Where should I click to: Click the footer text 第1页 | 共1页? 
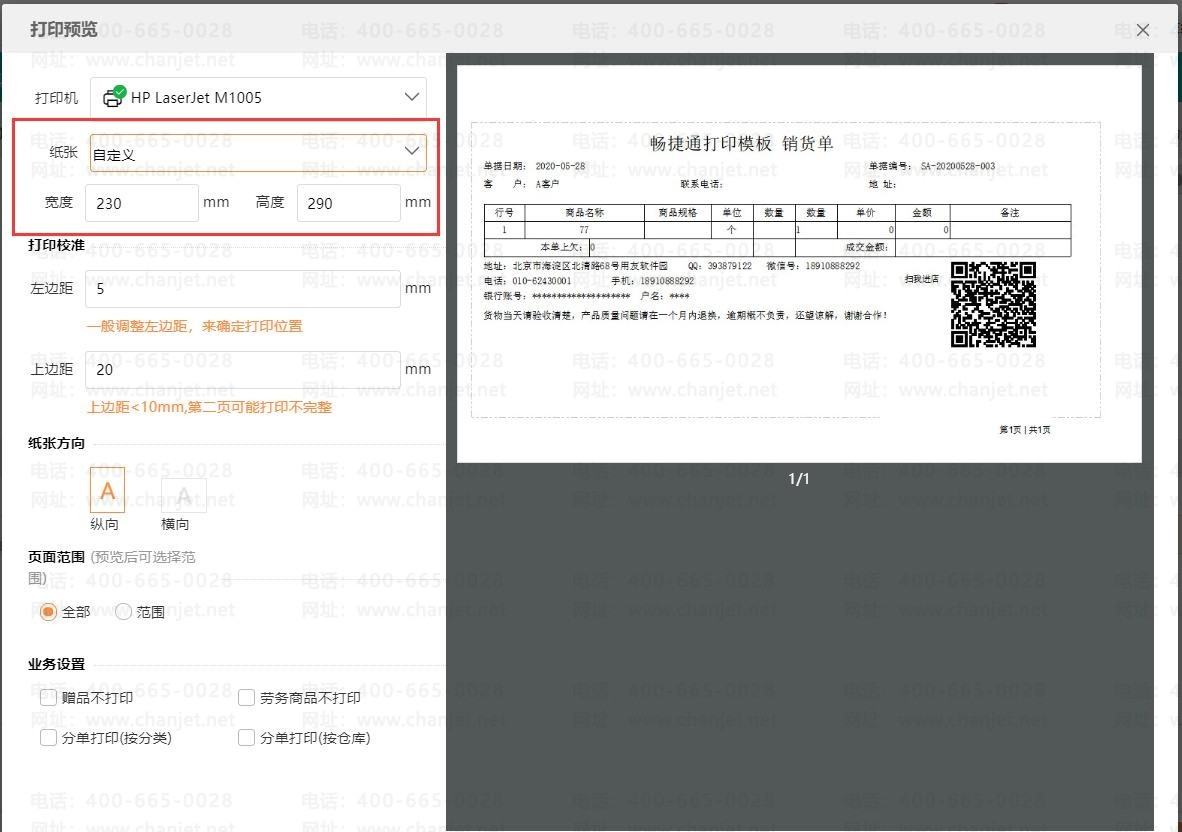click(x=1024, y=430)
